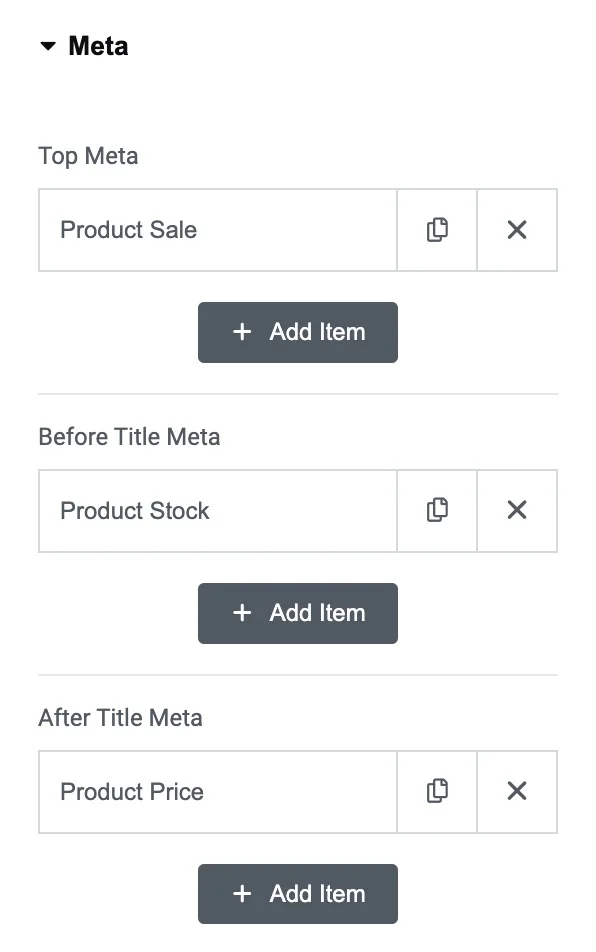The width and height of the screenshot is (596, 952).
Task: Click the Before Title Meta label
Action: (x=129, y=437)
